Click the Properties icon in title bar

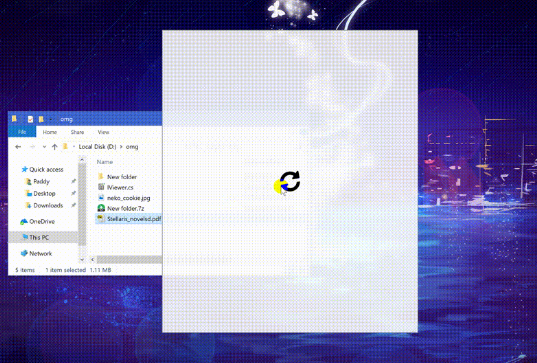pyautogui.click(x=30, y=119)
